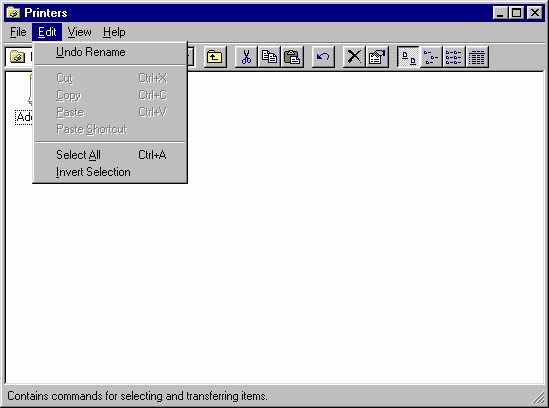Open the View menu

(79, 32)
